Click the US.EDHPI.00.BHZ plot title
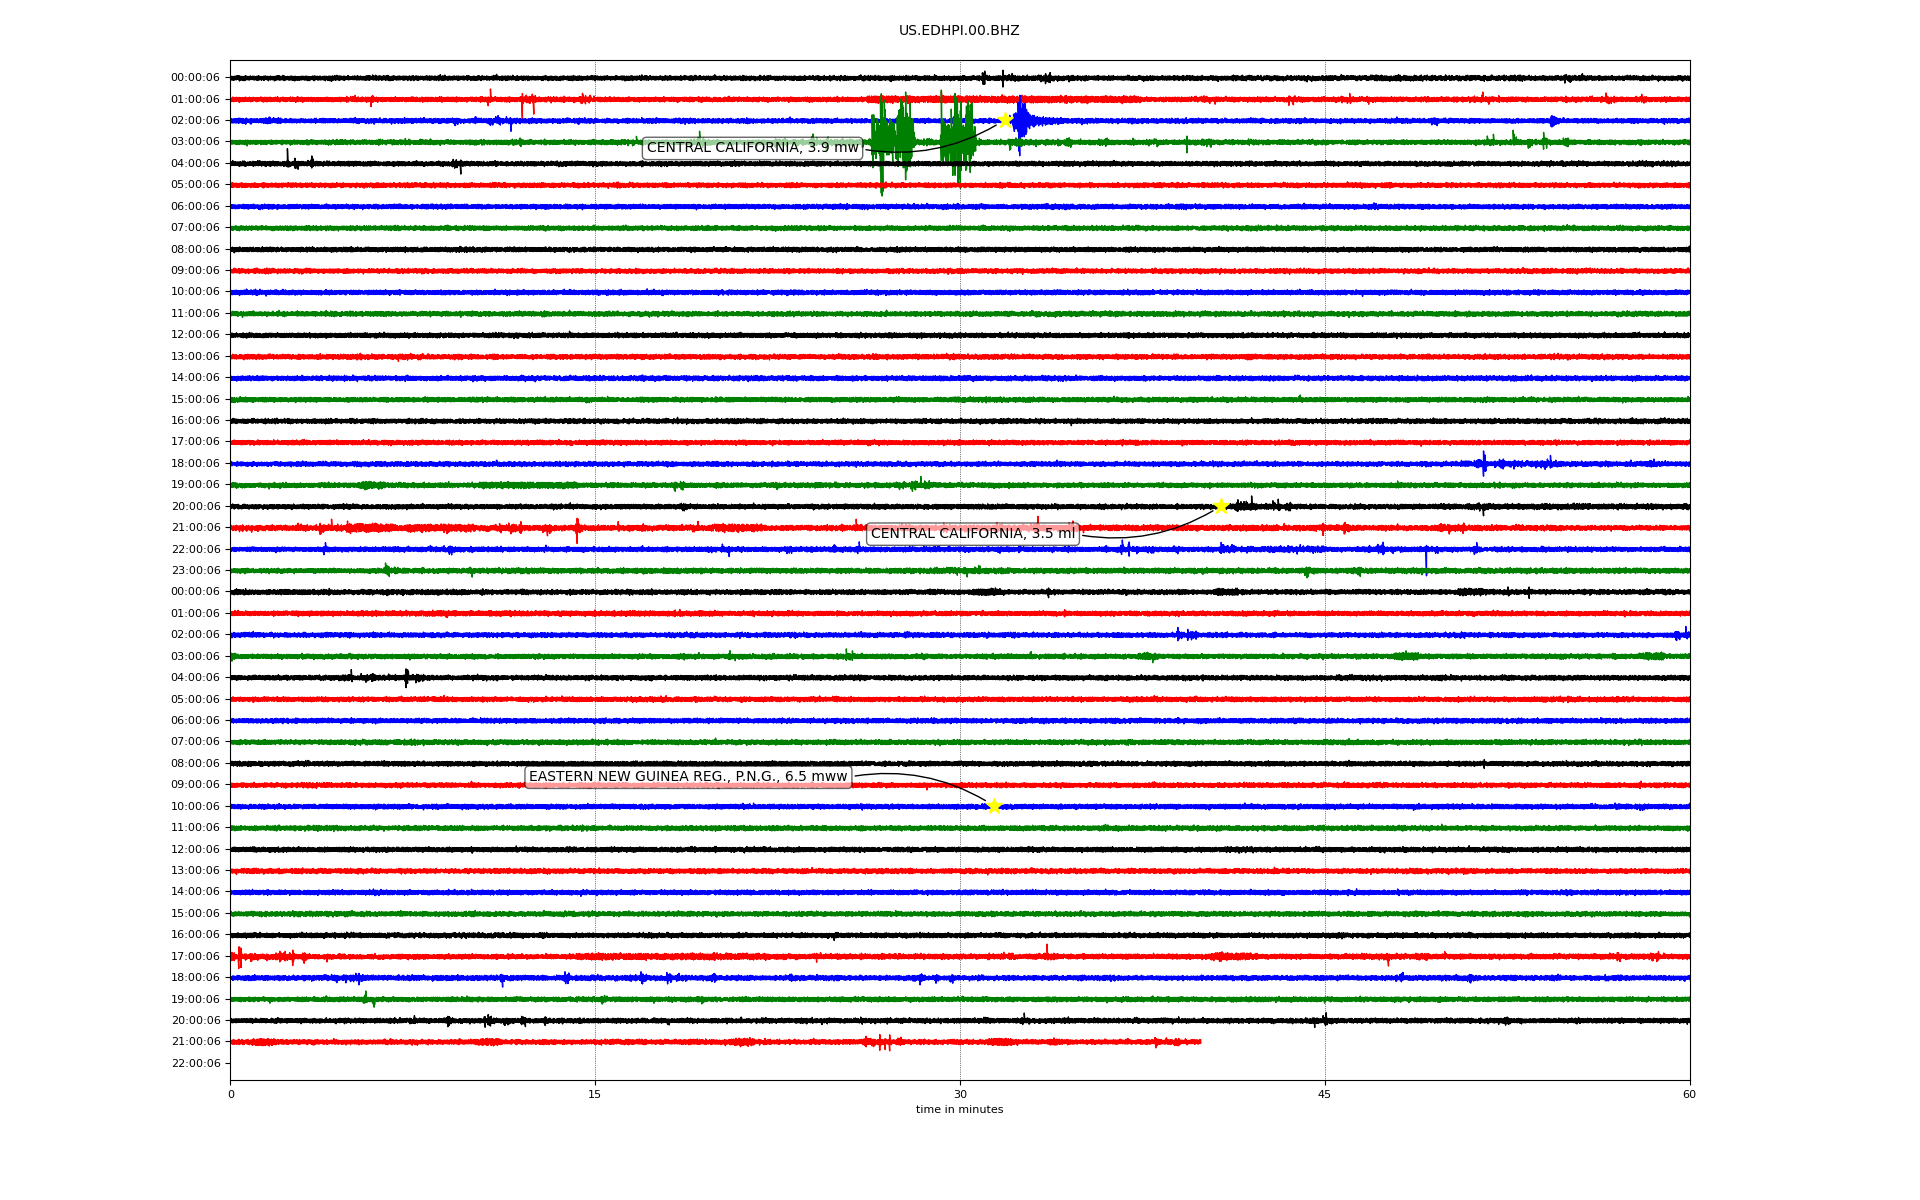 click(x=959, y=31)
